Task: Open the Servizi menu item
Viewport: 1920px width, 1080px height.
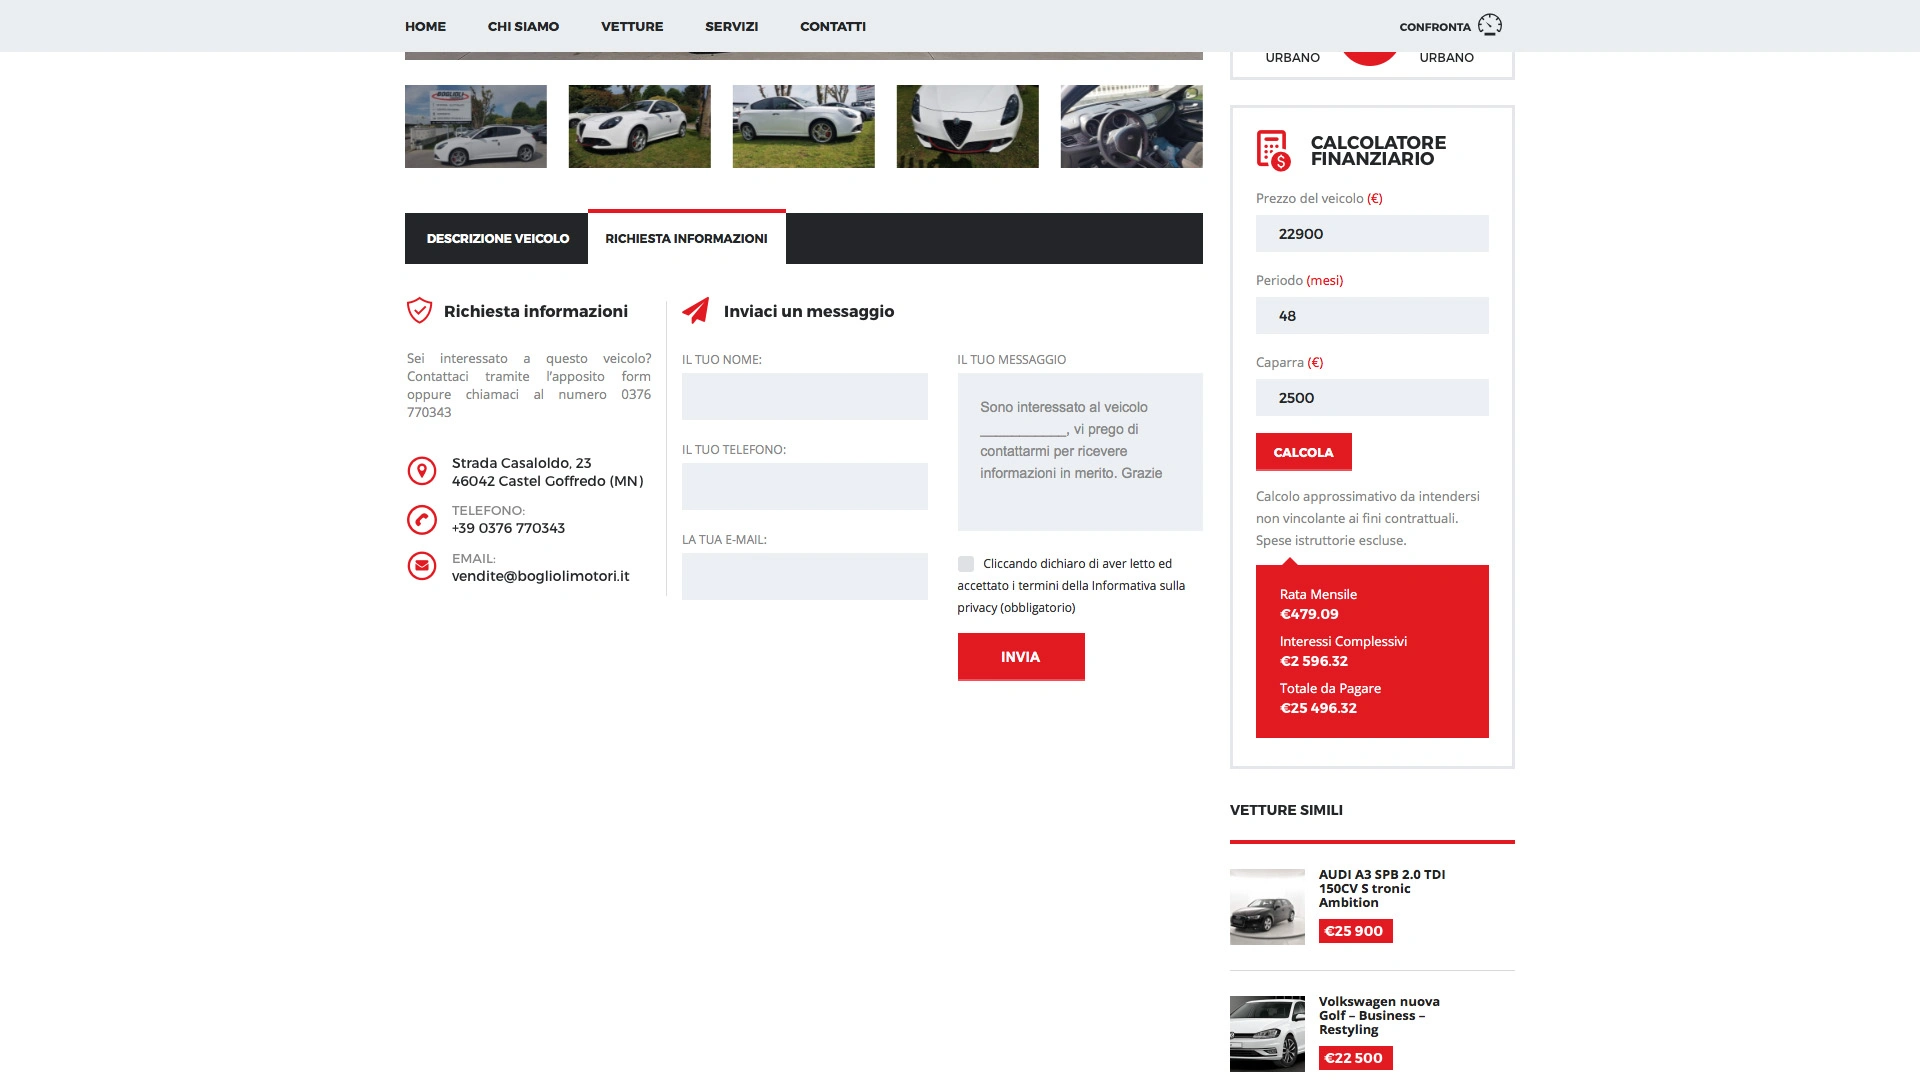Action: [x=732, y=27]
